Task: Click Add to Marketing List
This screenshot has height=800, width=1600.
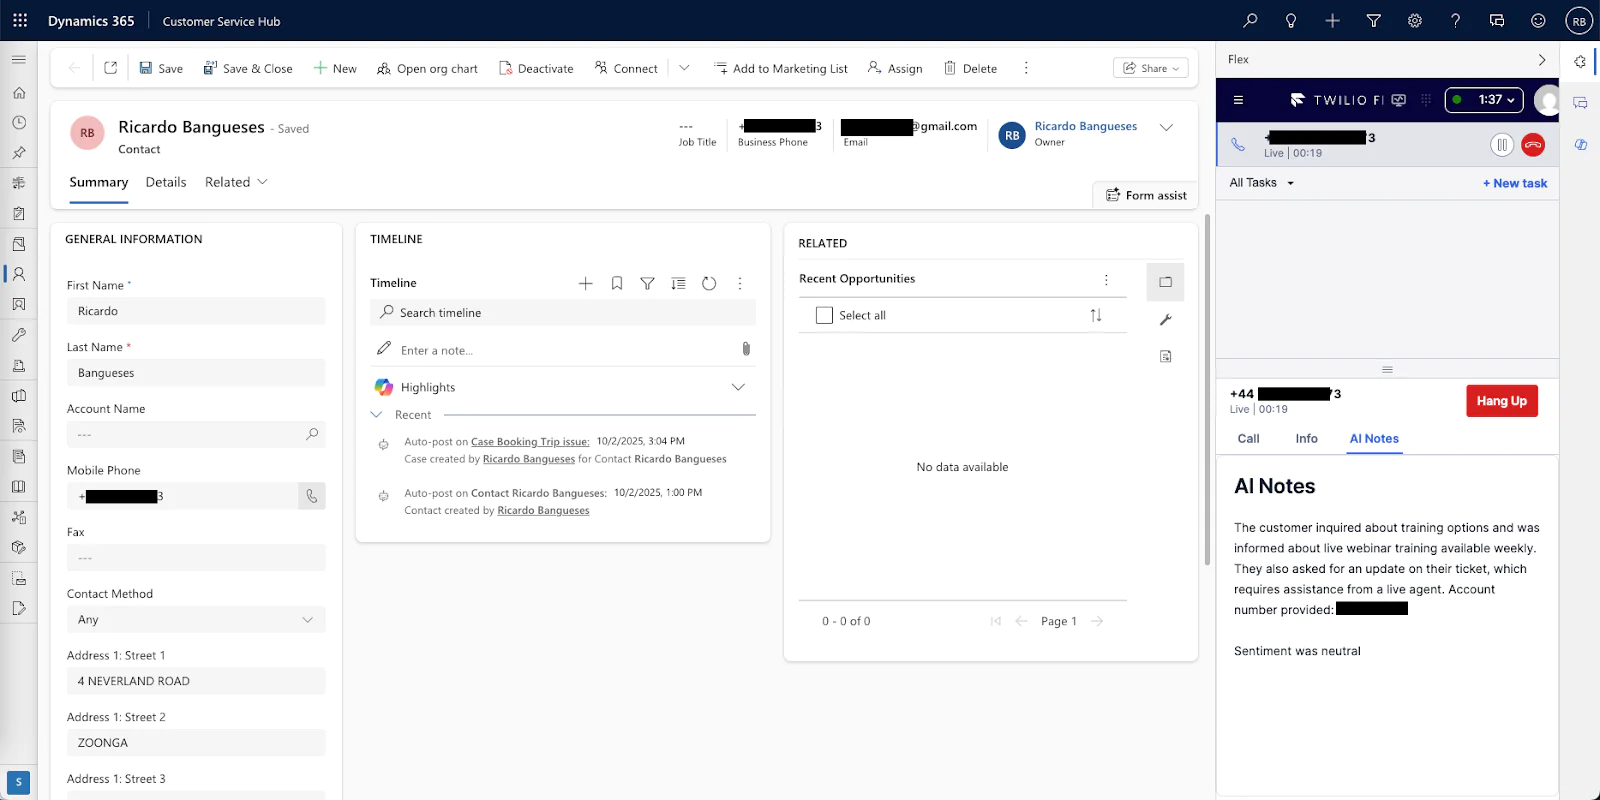Action: [x=780, y=68]
